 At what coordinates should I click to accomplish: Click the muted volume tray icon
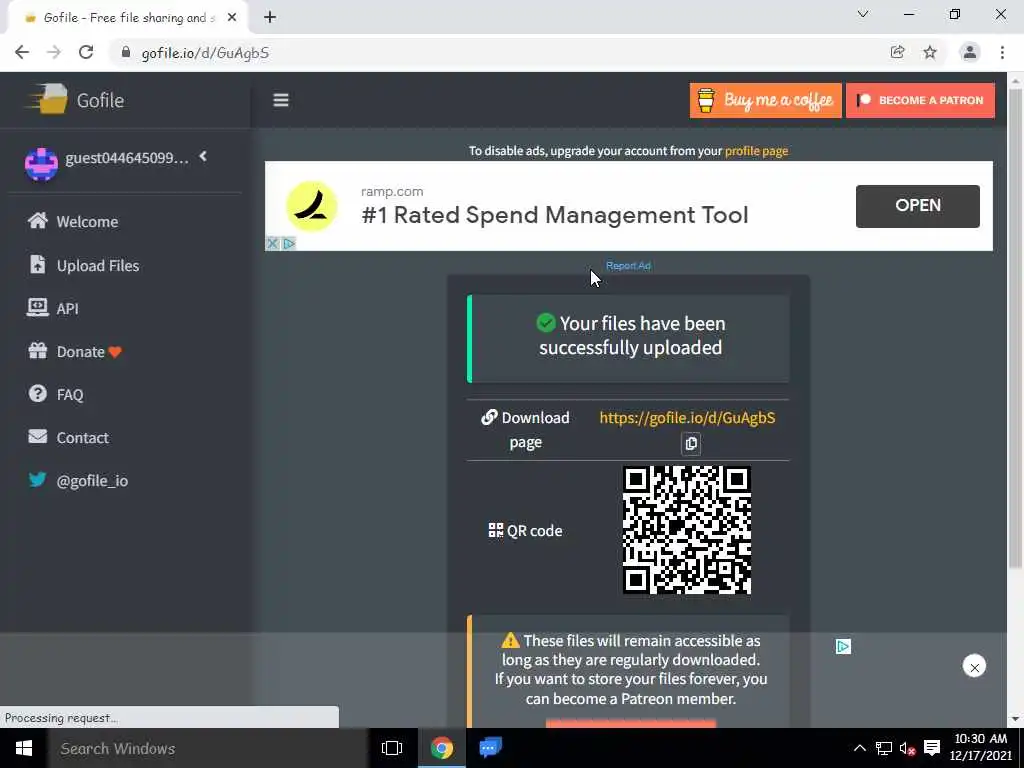click(907, 748)
